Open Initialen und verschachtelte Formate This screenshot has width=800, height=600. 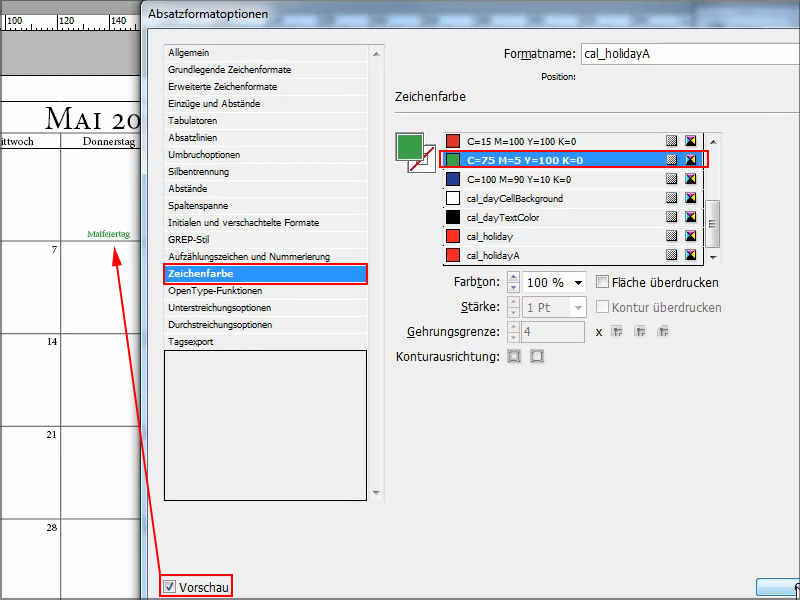tap(265, 222)
